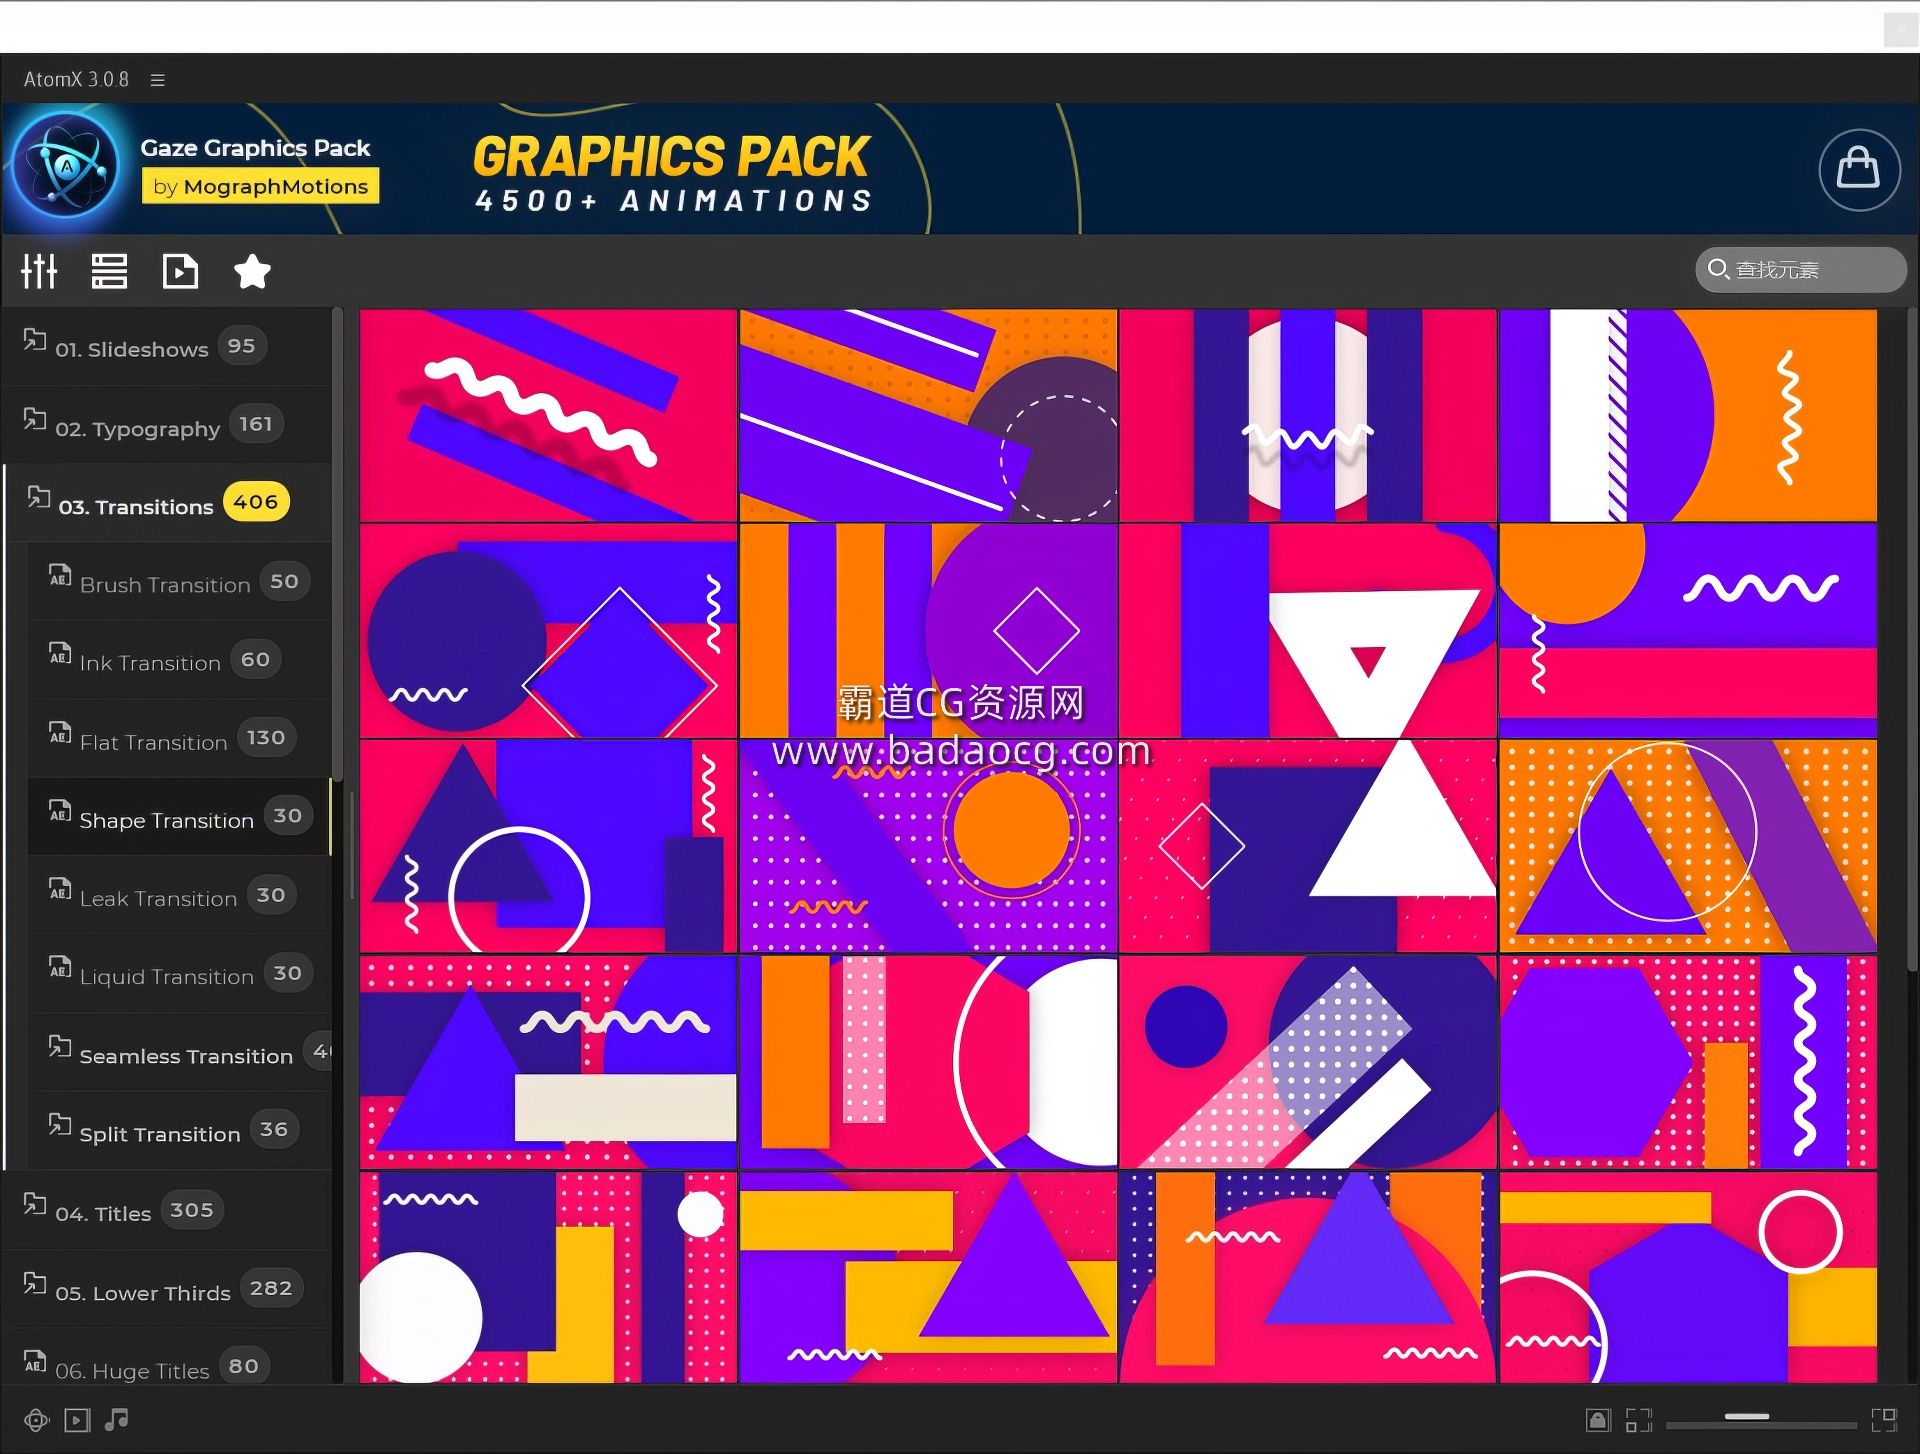This screenshot has height=1454, width=1920.
Task: Select thumbnail with orange circle on dotted purple
Action: pyautogui.click(x=928, y=846)
